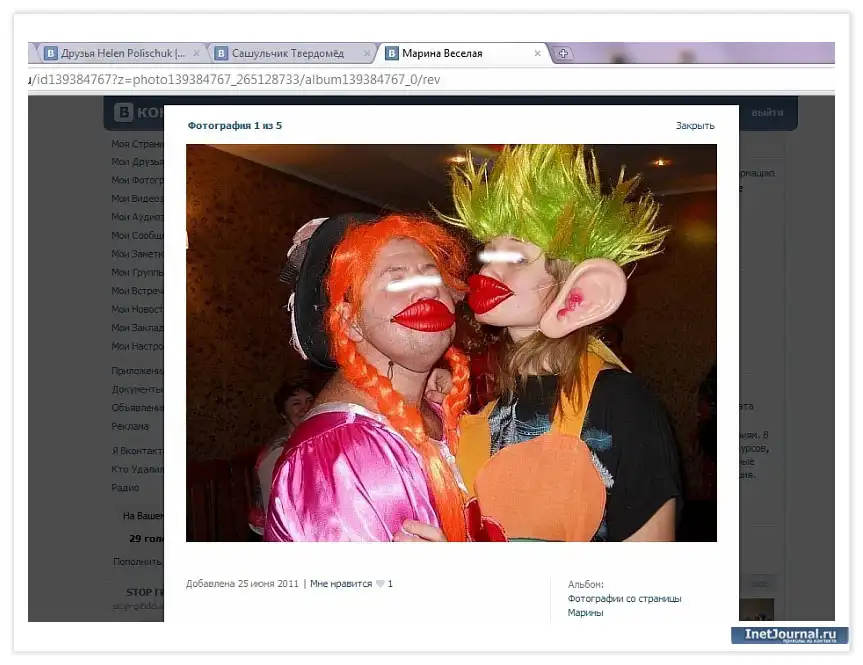Open 'Мои Закладки' in the left menu
Viewport: 863px width, 665px height.
click(137, 328)
